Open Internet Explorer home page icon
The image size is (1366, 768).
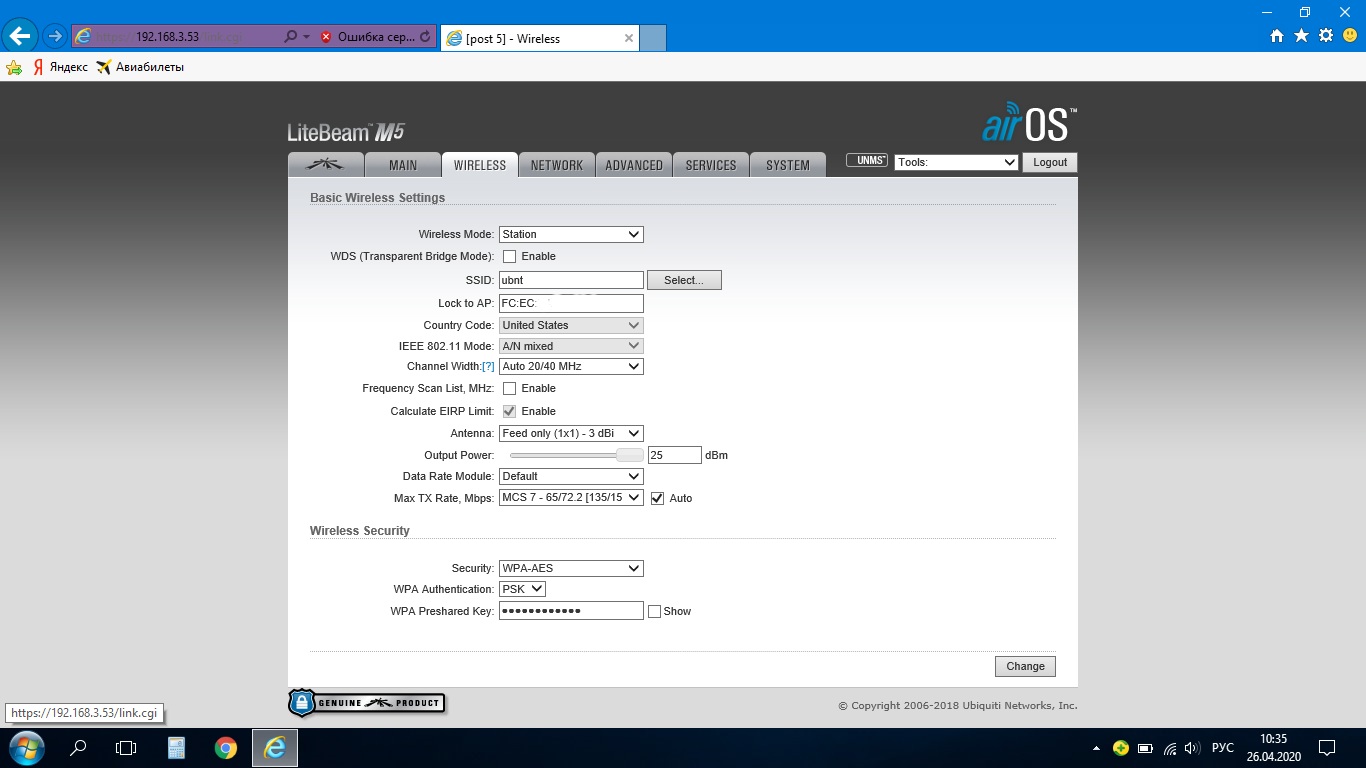click(1277, 36)
